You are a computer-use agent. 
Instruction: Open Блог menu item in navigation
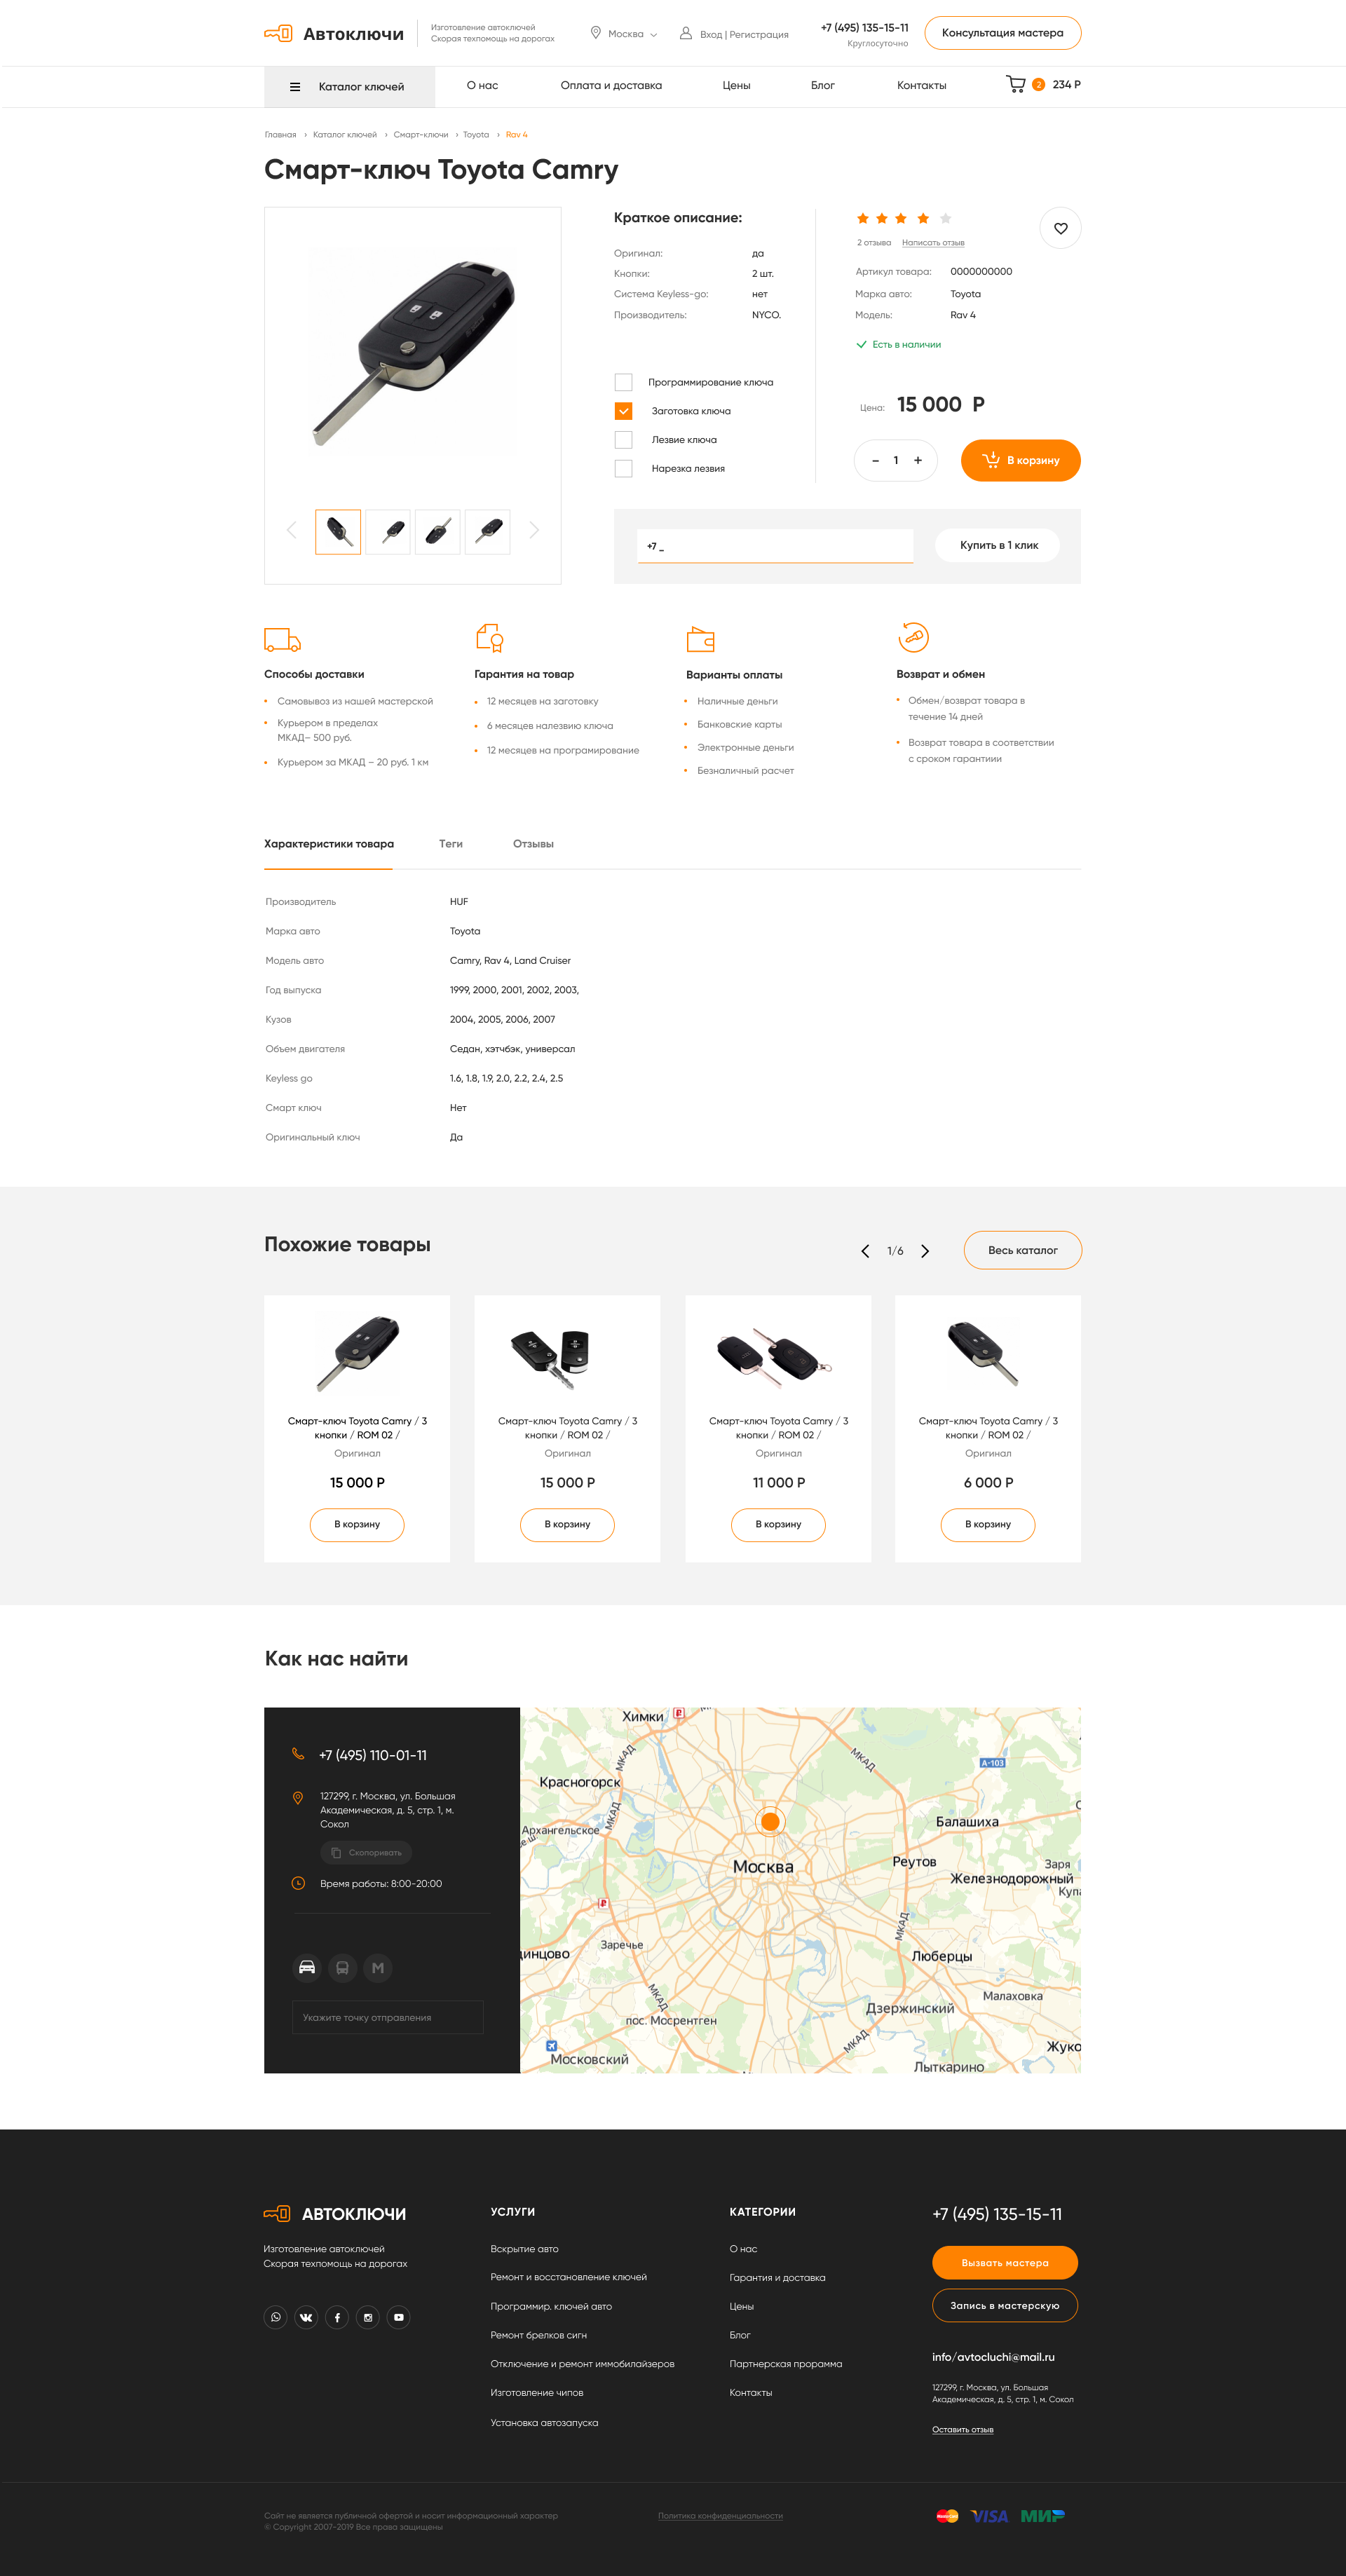pyautogui.click(x=822, y=86)
